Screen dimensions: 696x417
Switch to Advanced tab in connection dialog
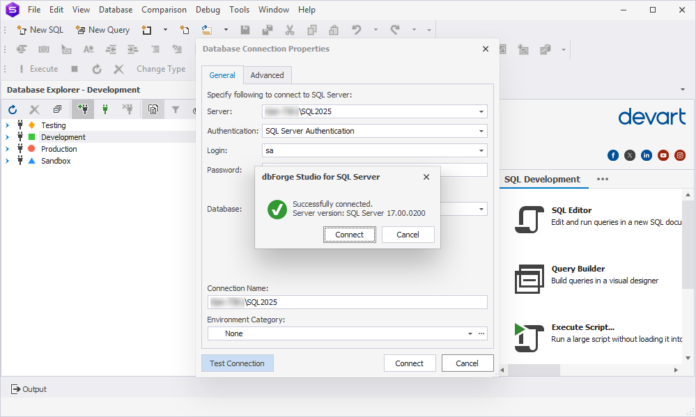(x=267, y=75)
